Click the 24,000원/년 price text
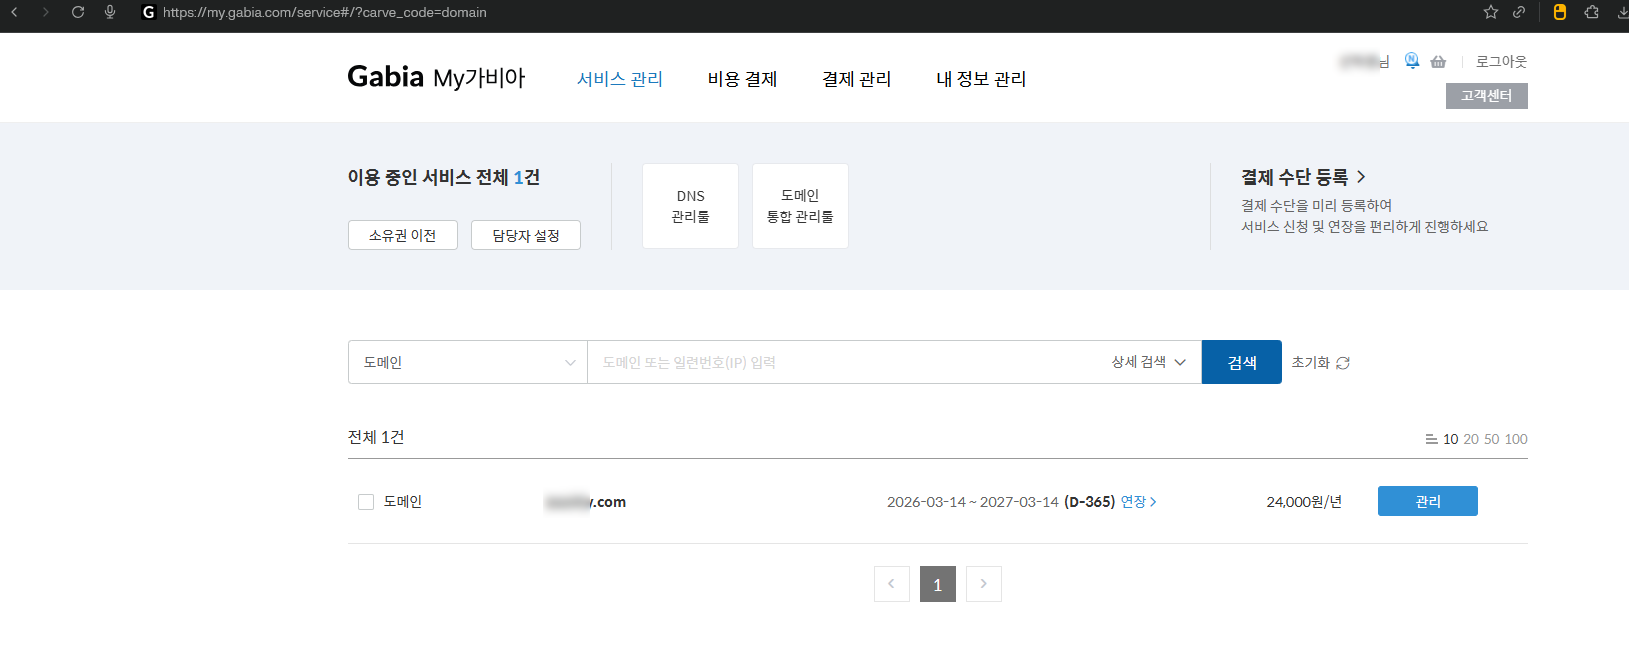1629x652 pixels. [x=1304, y=502]
